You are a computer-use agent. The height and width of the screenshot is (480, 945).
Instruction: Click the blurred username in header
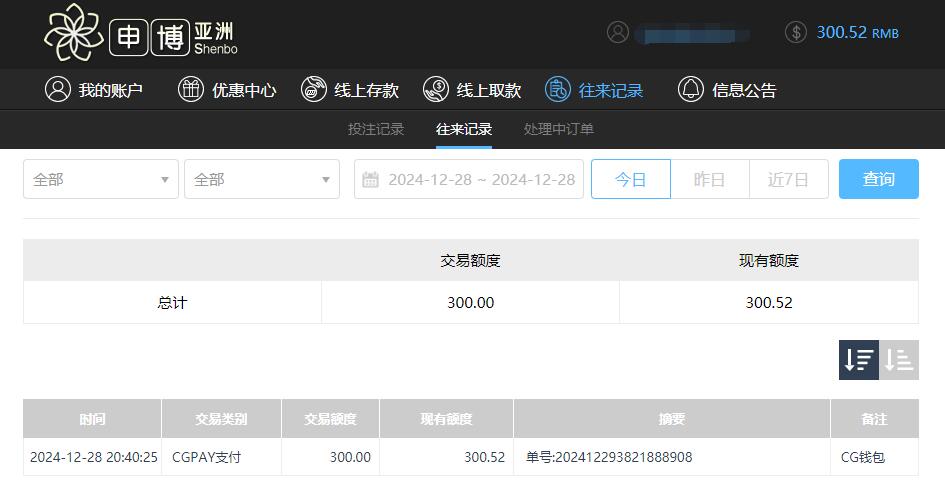(692, 34)
